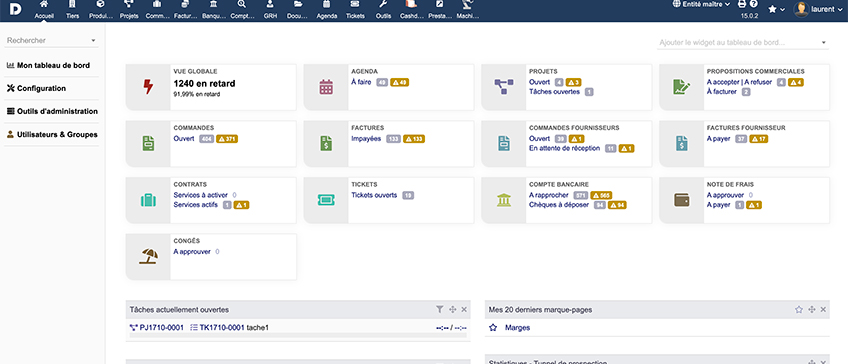Open the Tiers menu

click(x=72, y=10)
